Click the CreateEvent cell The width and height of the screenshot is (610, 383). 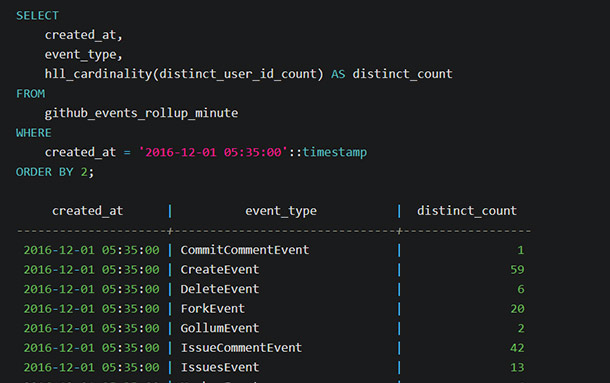pos(220,269)
